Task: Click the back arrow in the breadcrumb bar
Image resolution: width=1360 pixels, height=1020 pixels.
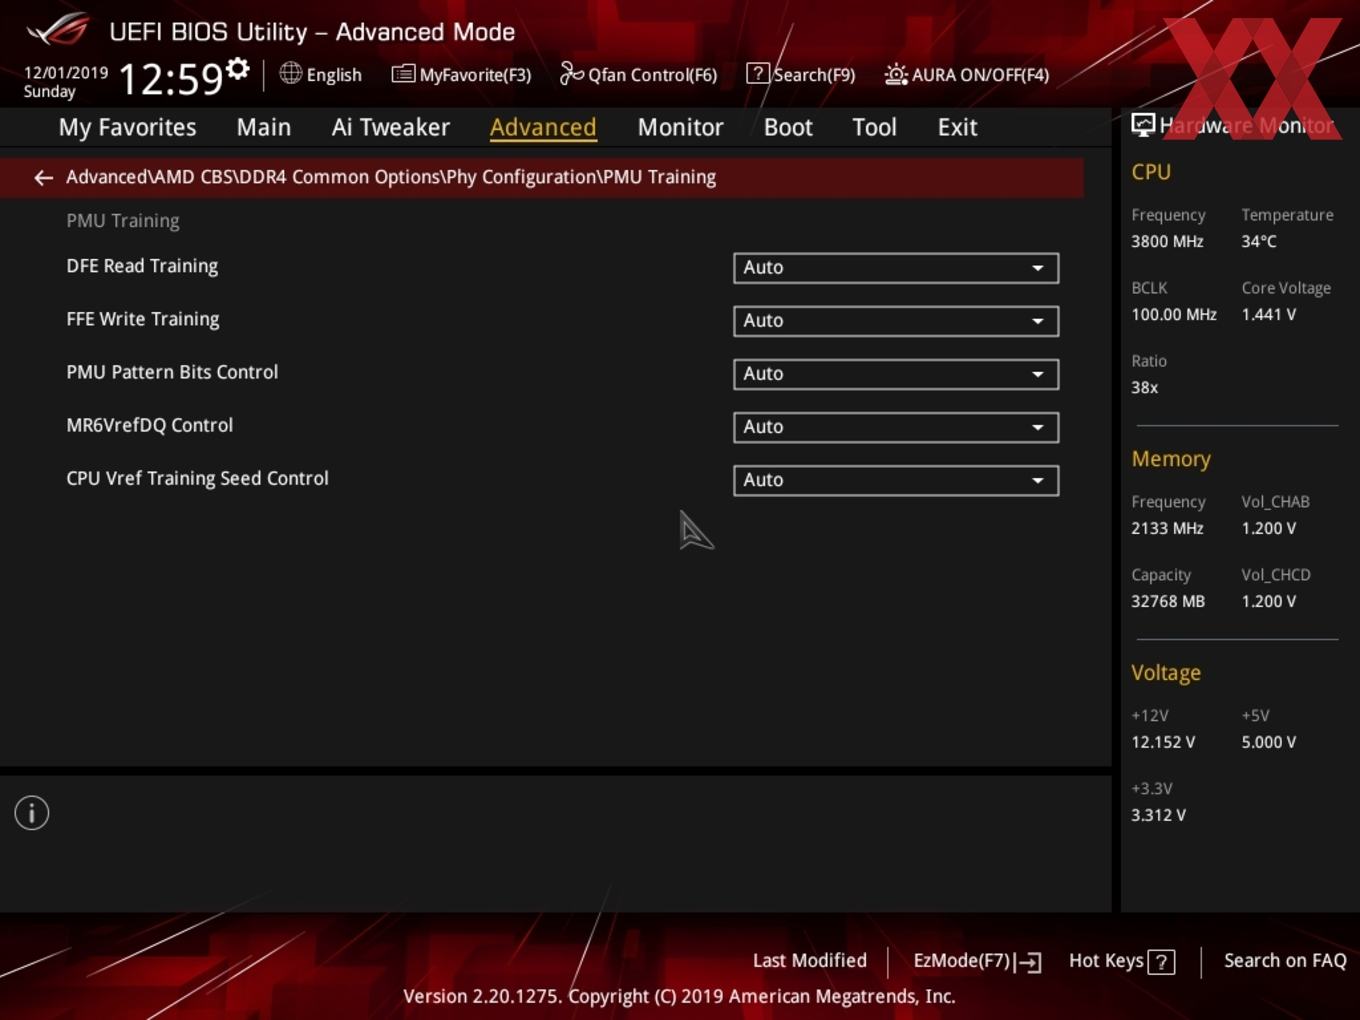Action: (43, 178)
